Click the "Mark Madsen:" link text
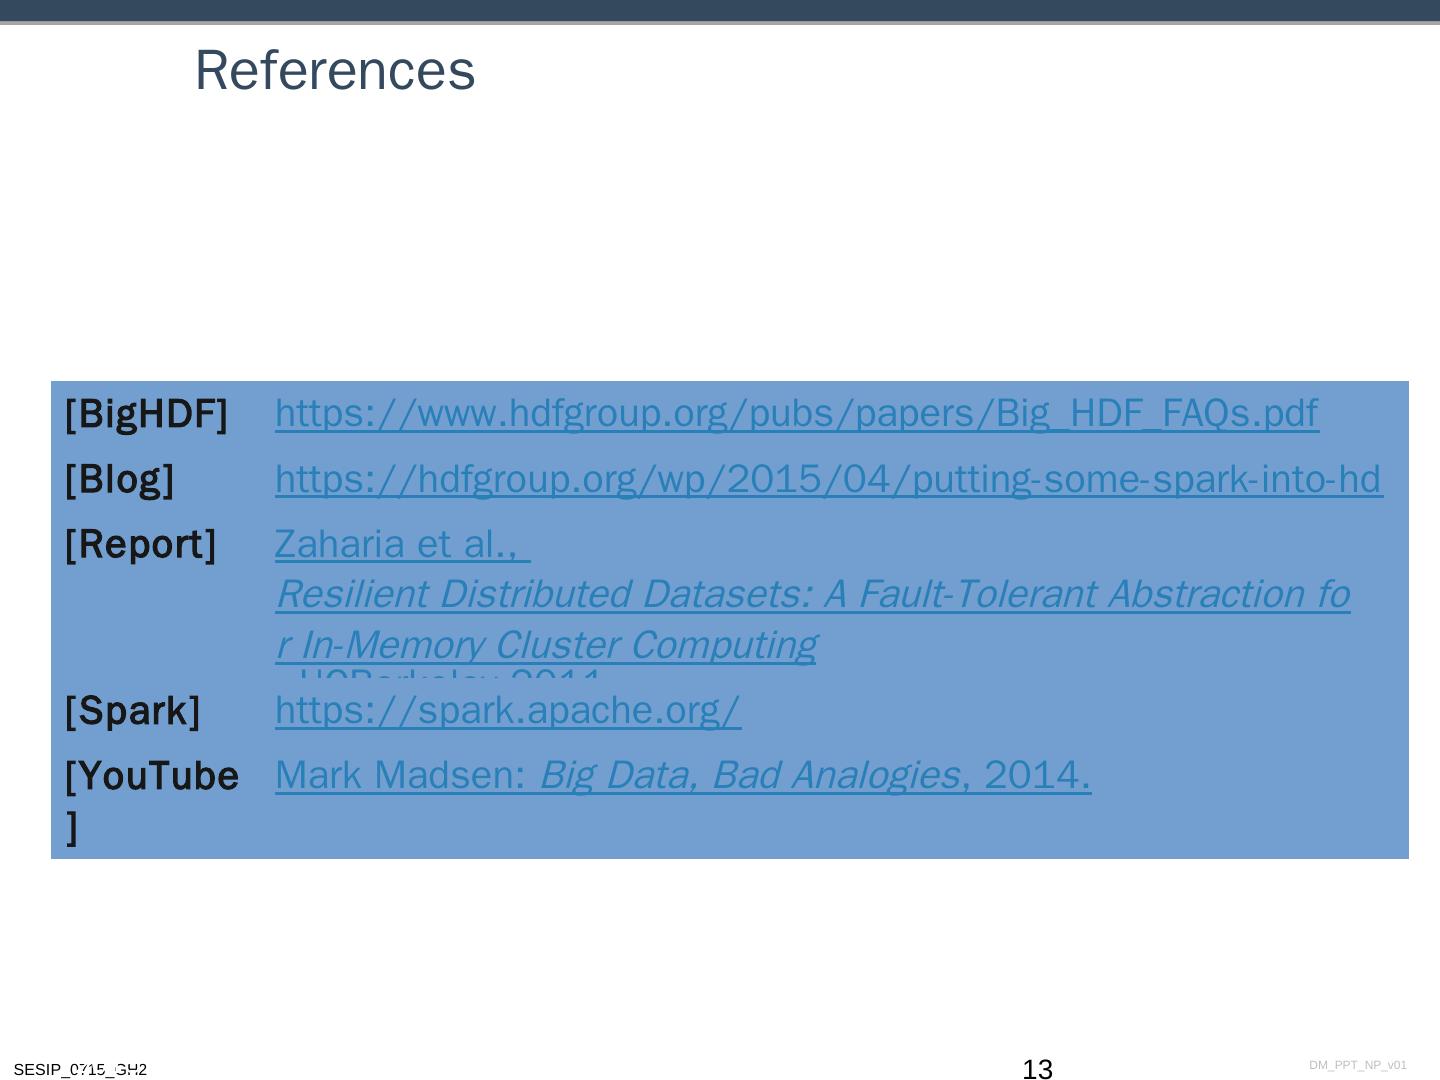The image size is (1440, 1080). [x=400, y=775]
